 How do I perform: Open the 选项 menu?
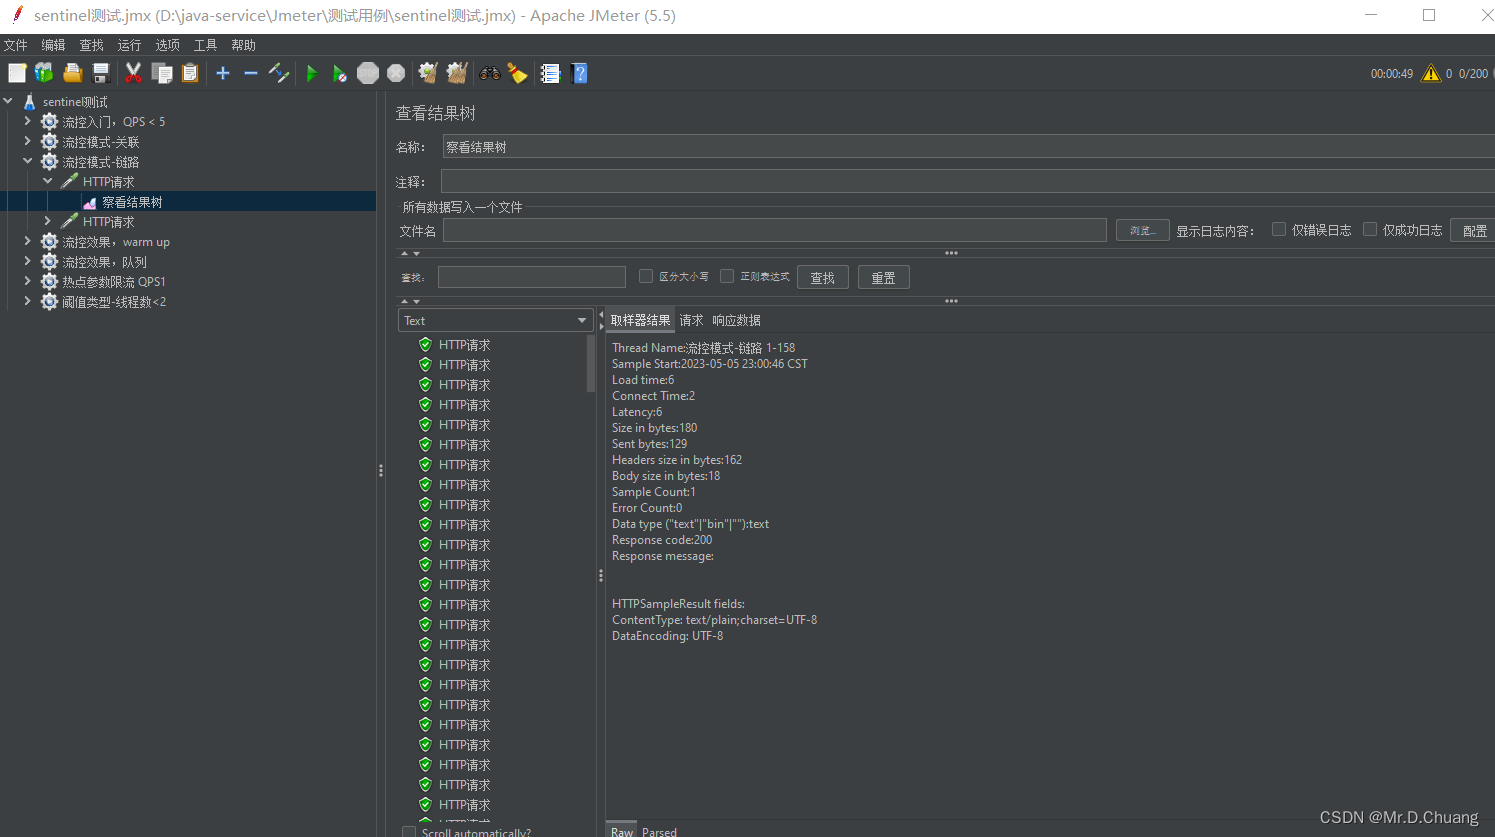point(167,45)
